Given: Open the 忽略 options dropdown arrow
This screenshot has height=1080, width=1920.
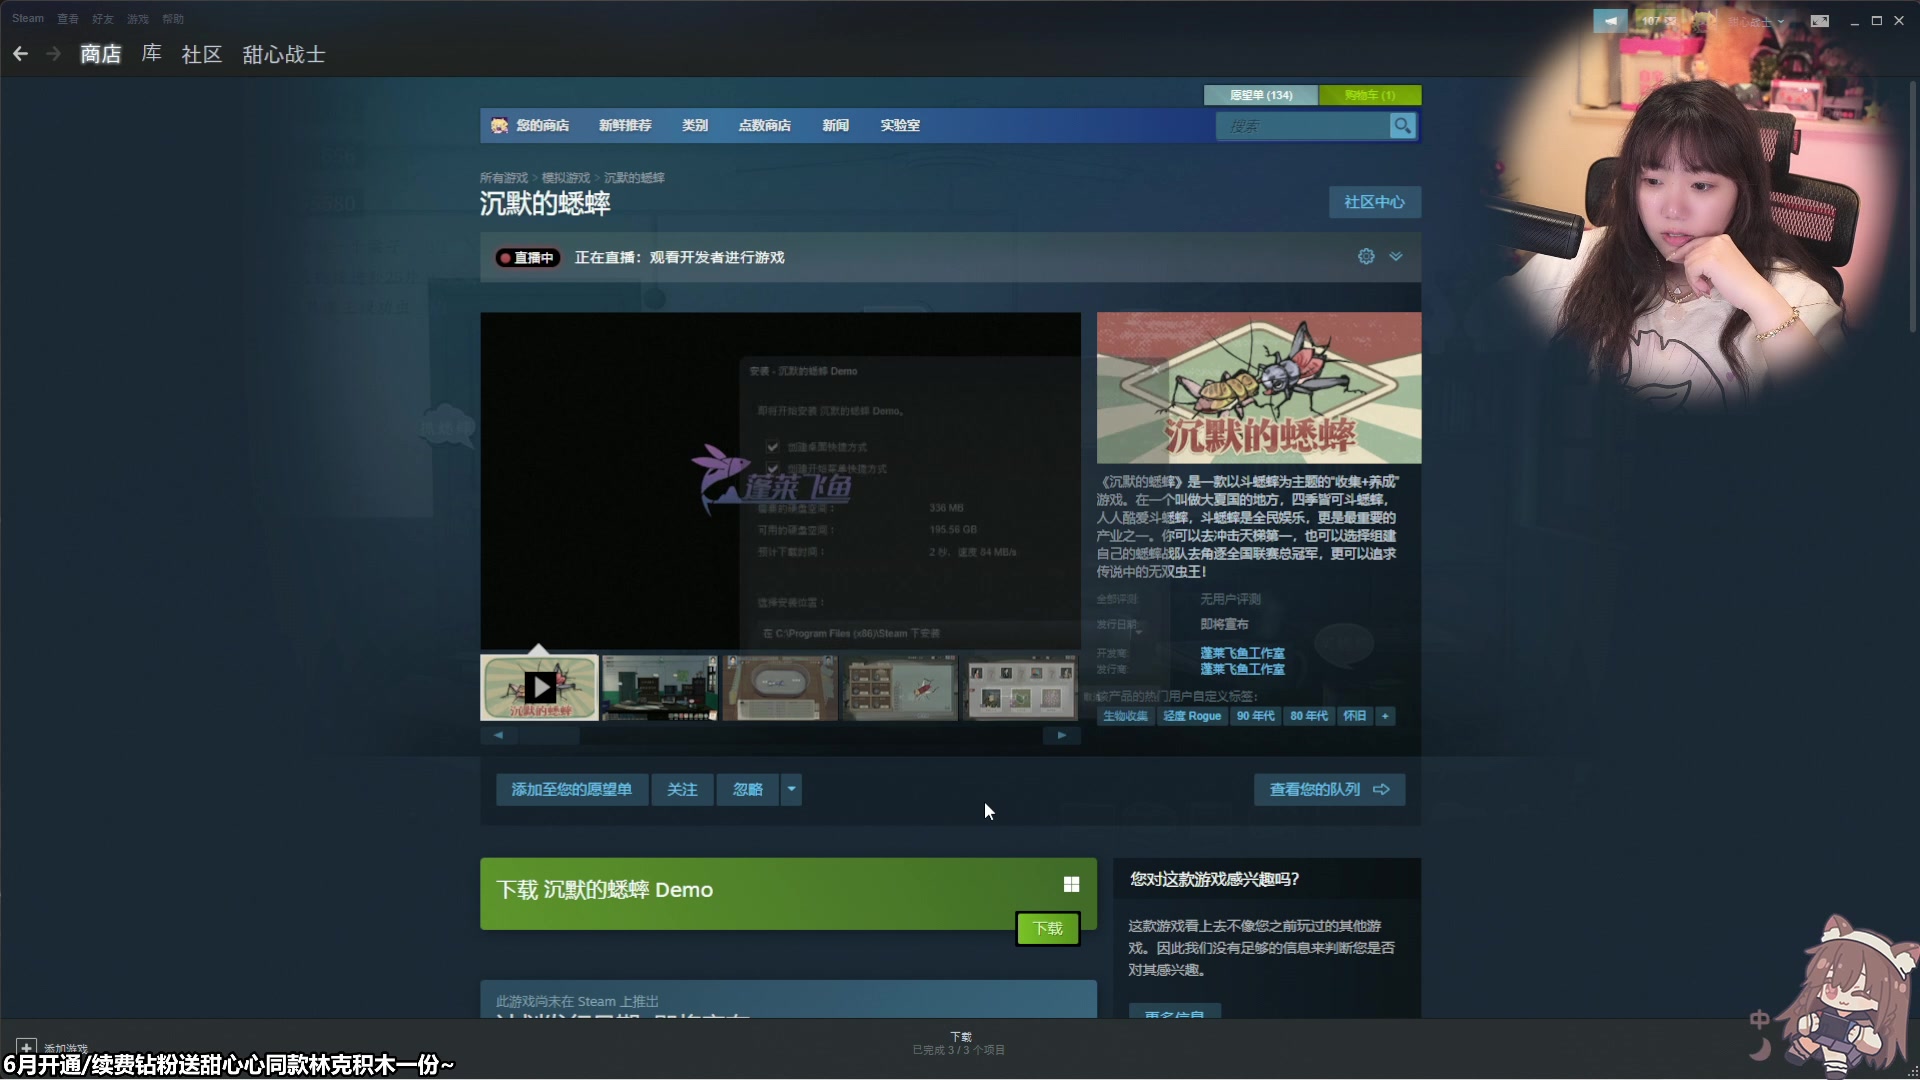Looking at the screenshot, I should [791, 790].
